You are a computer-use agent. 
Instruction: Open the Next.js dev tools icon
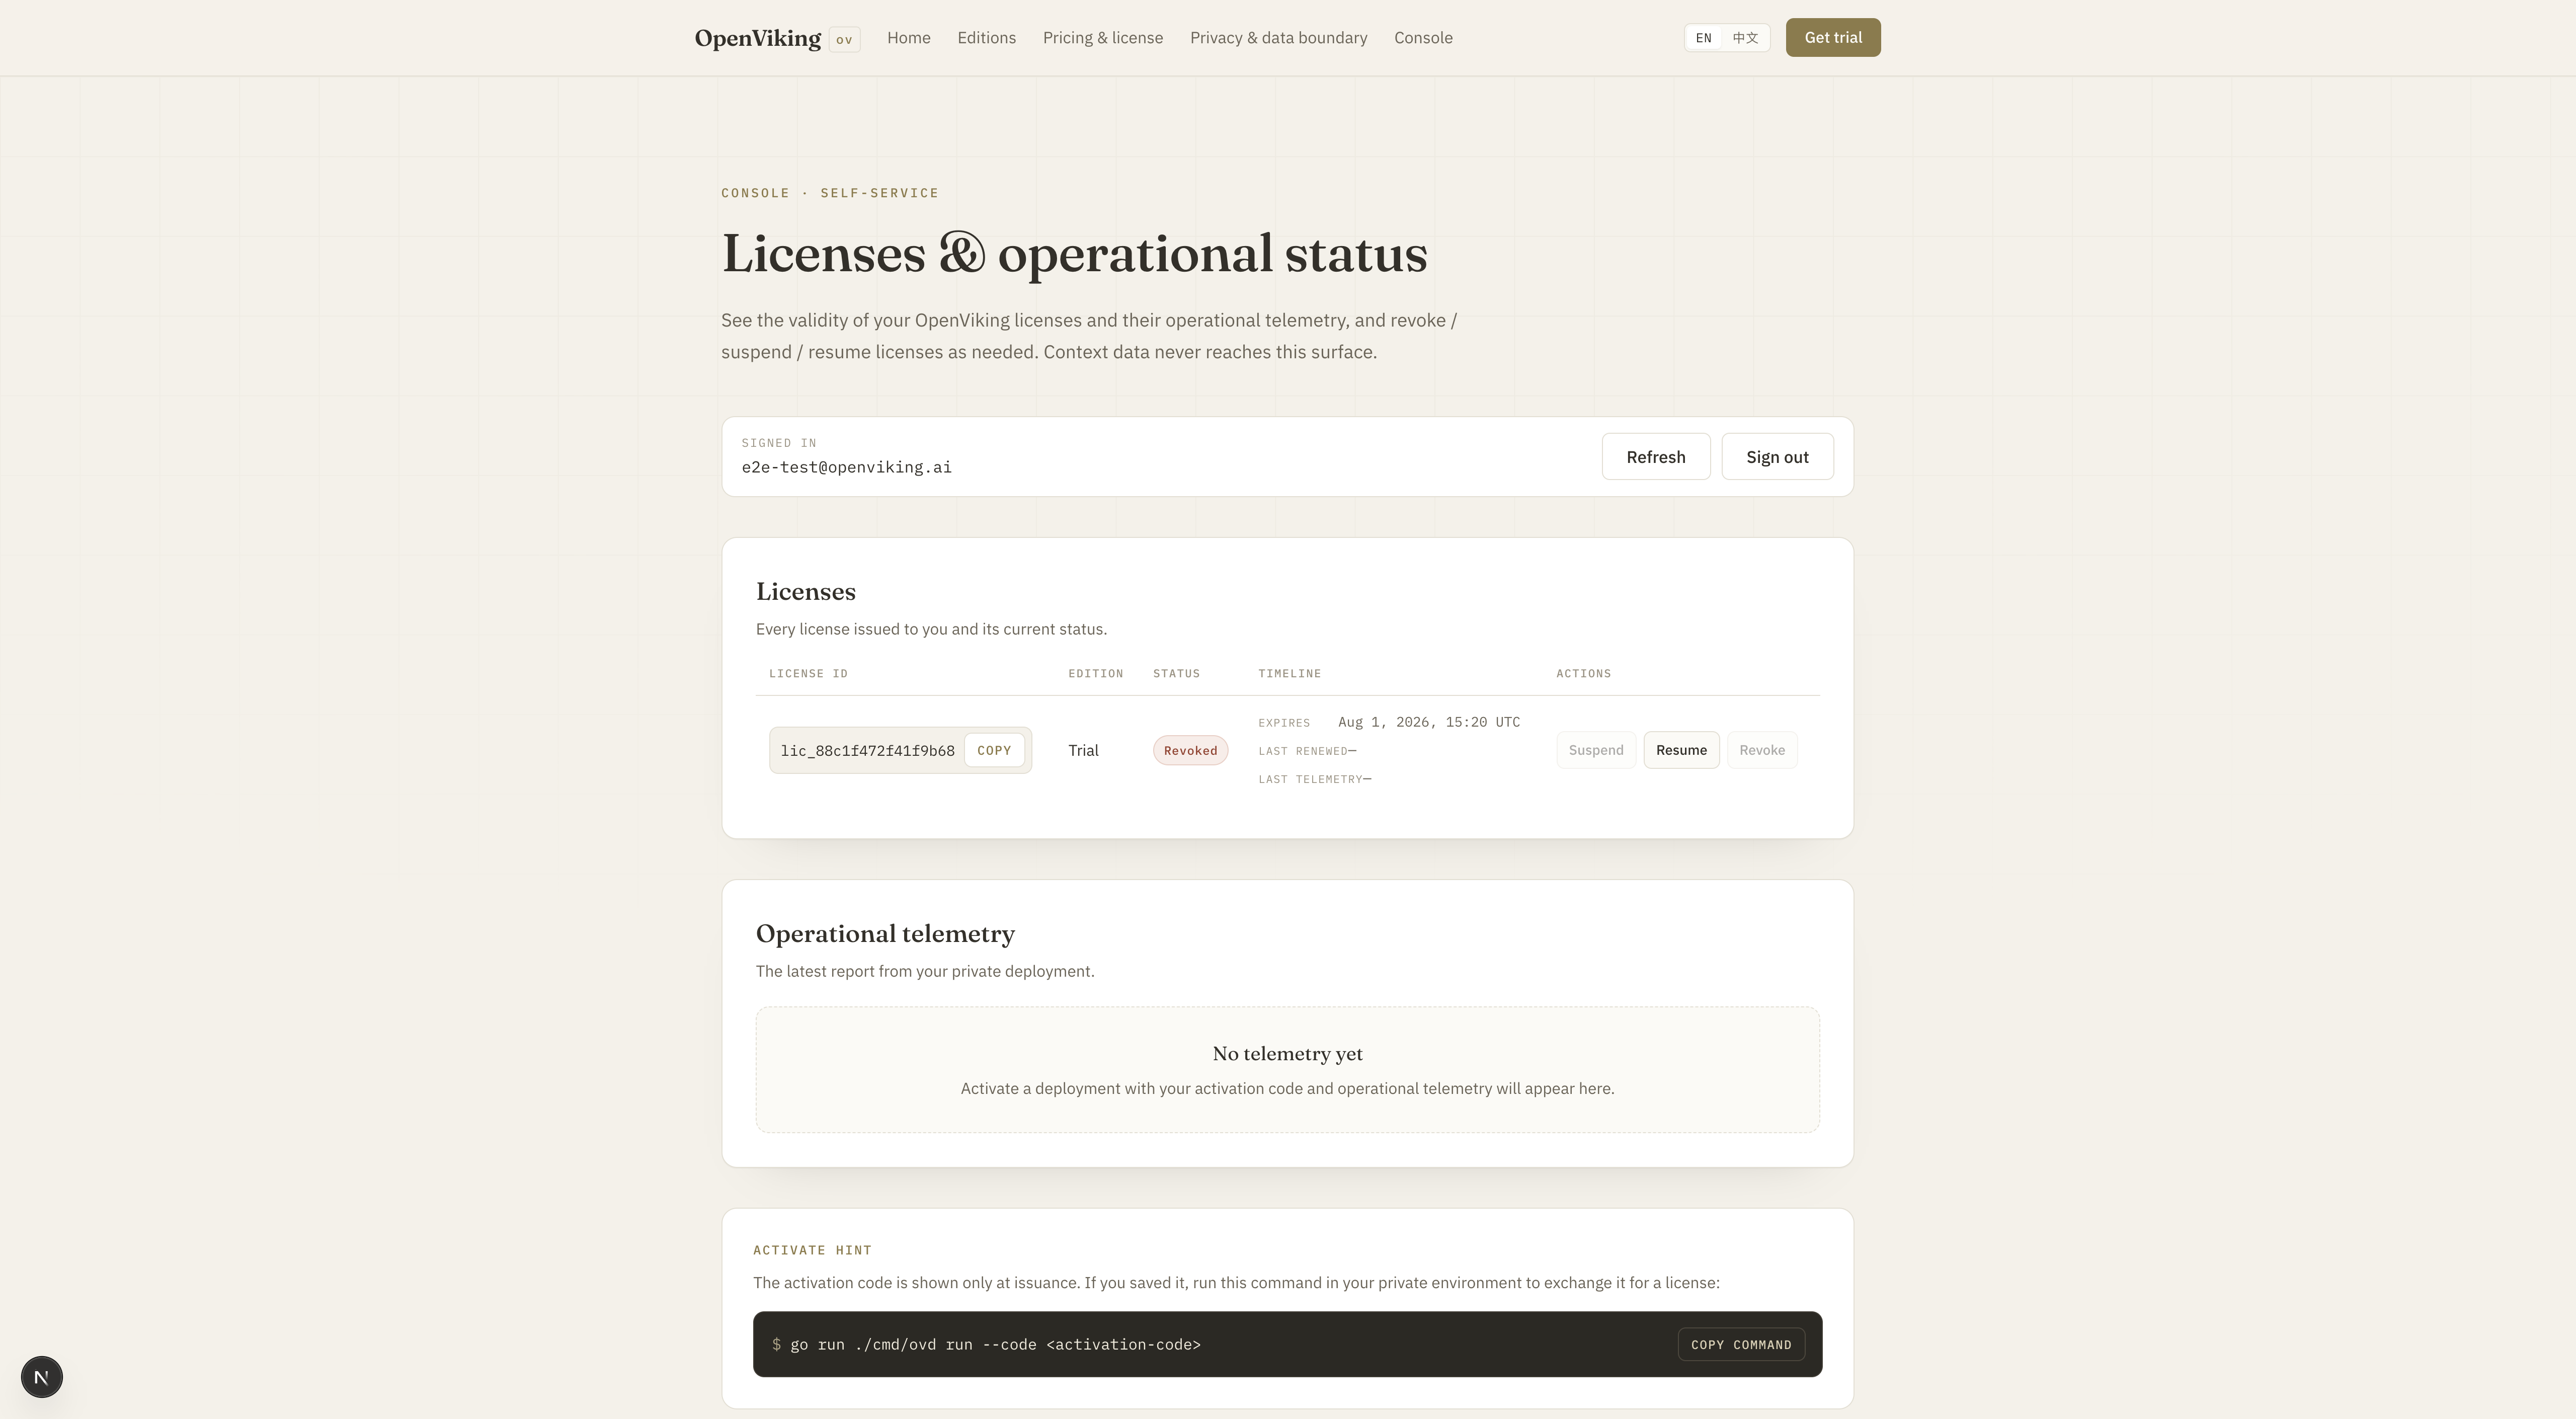pyautogui.click(x=41, y=1377)
